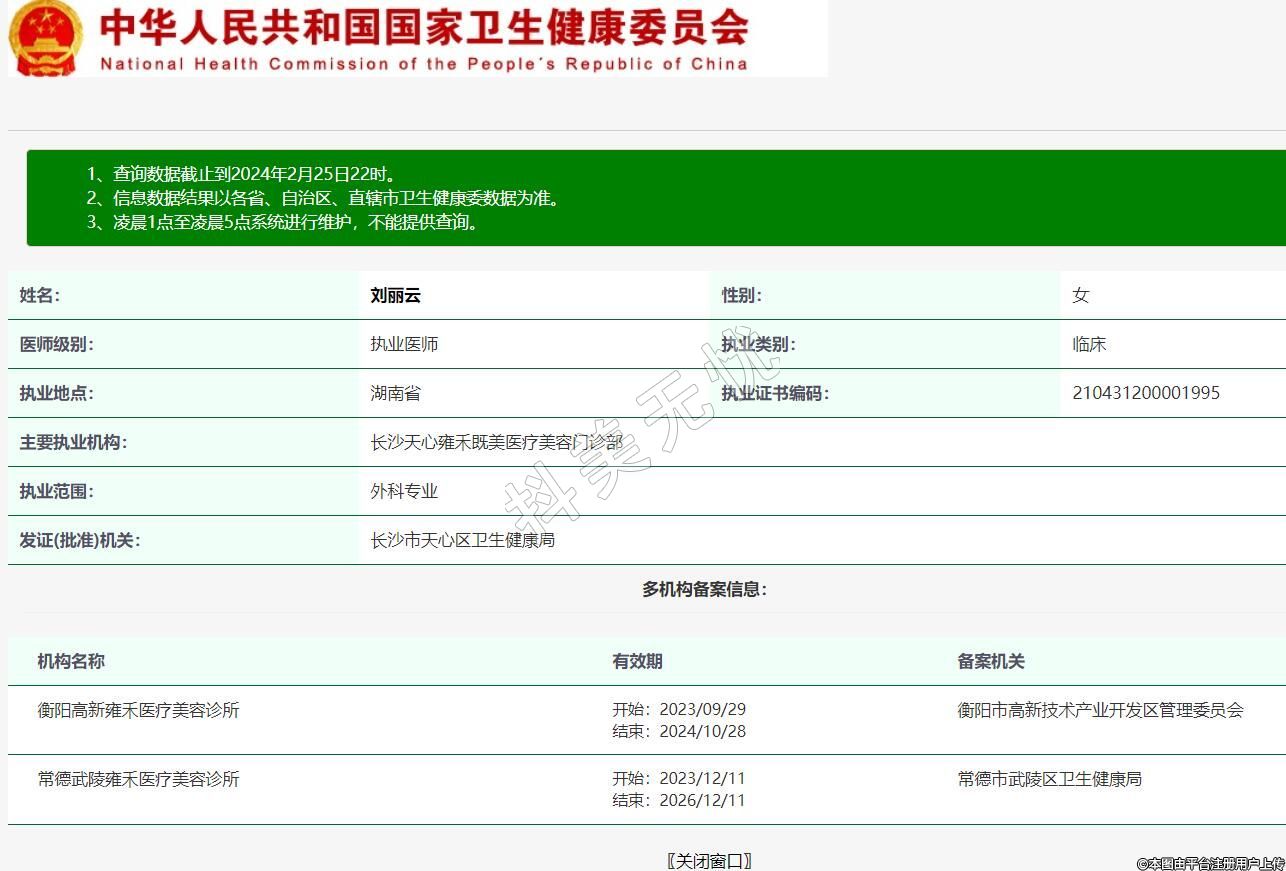The width and height of the screenshot is (1286, 871).
Task: Click the Chinese commission title in header
Action: point(423,27)
